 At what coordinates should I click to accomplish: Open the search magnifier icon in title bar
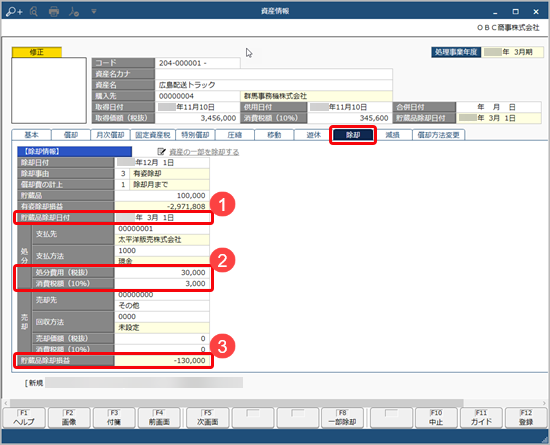34,12
